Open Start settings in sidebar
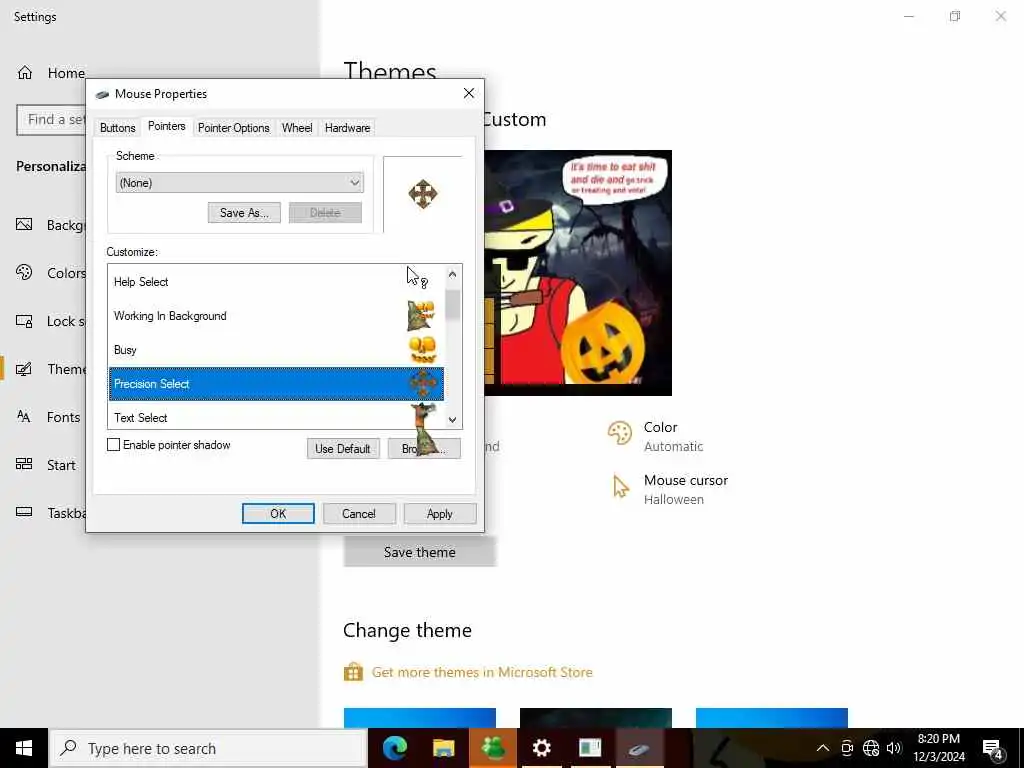Viewport: 1024px width, 768px height. [46, 465]
